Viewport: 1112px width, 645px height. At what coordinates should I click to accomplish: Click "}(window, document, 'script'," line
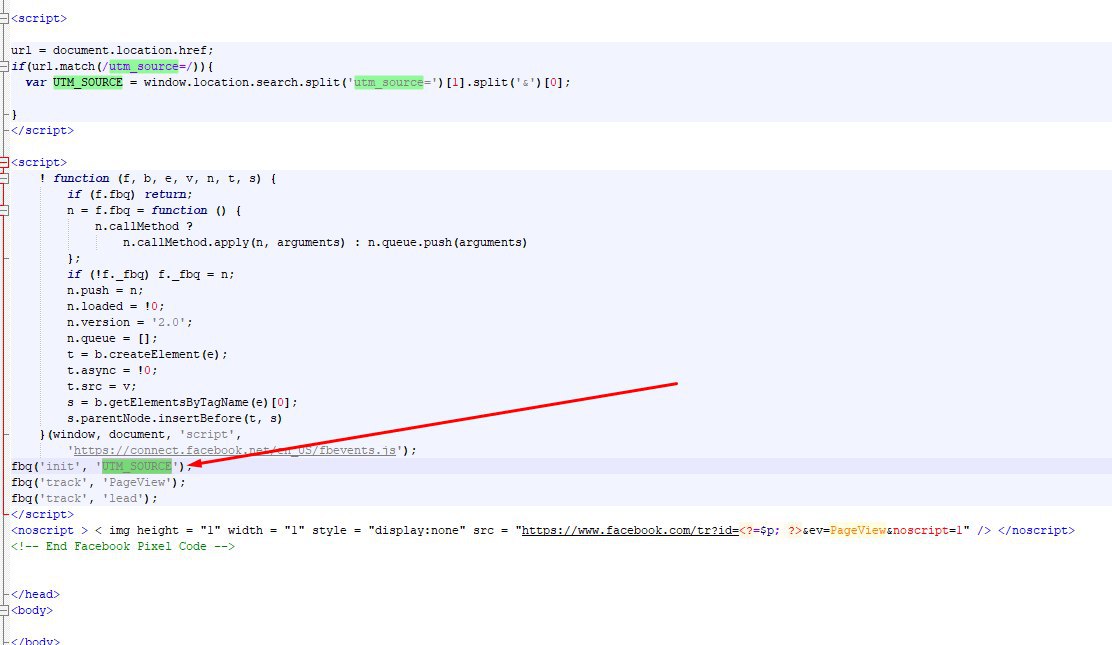(140, 434)
